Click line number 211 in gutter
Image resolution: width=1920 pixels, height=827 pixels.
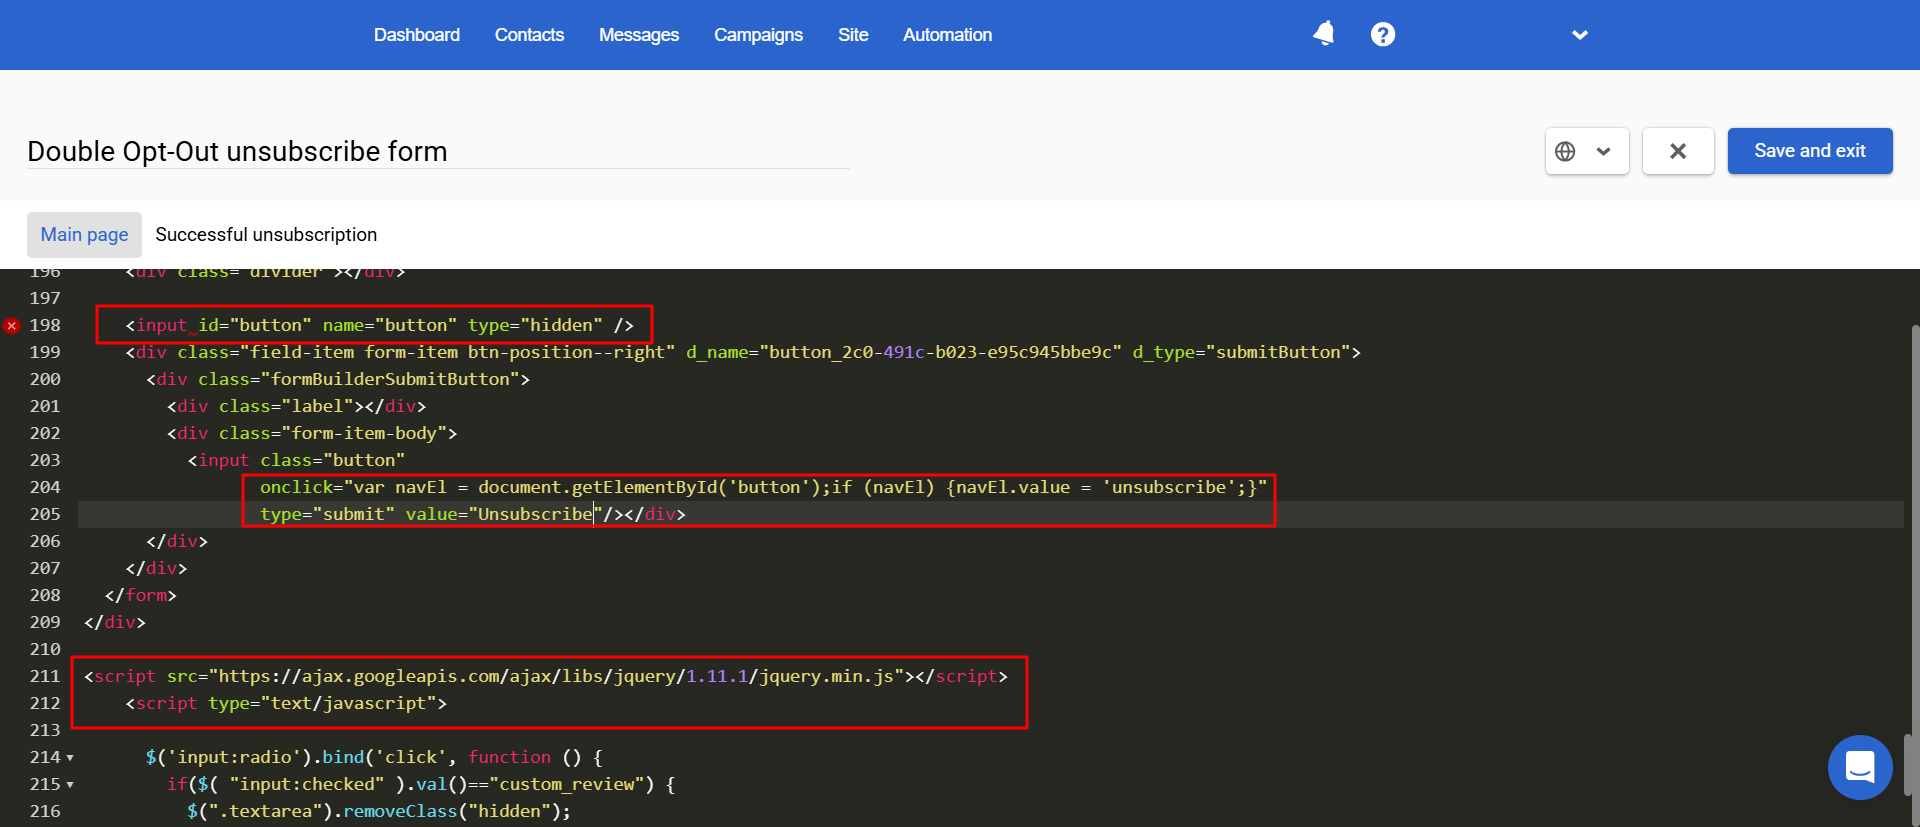pos(45,676)
